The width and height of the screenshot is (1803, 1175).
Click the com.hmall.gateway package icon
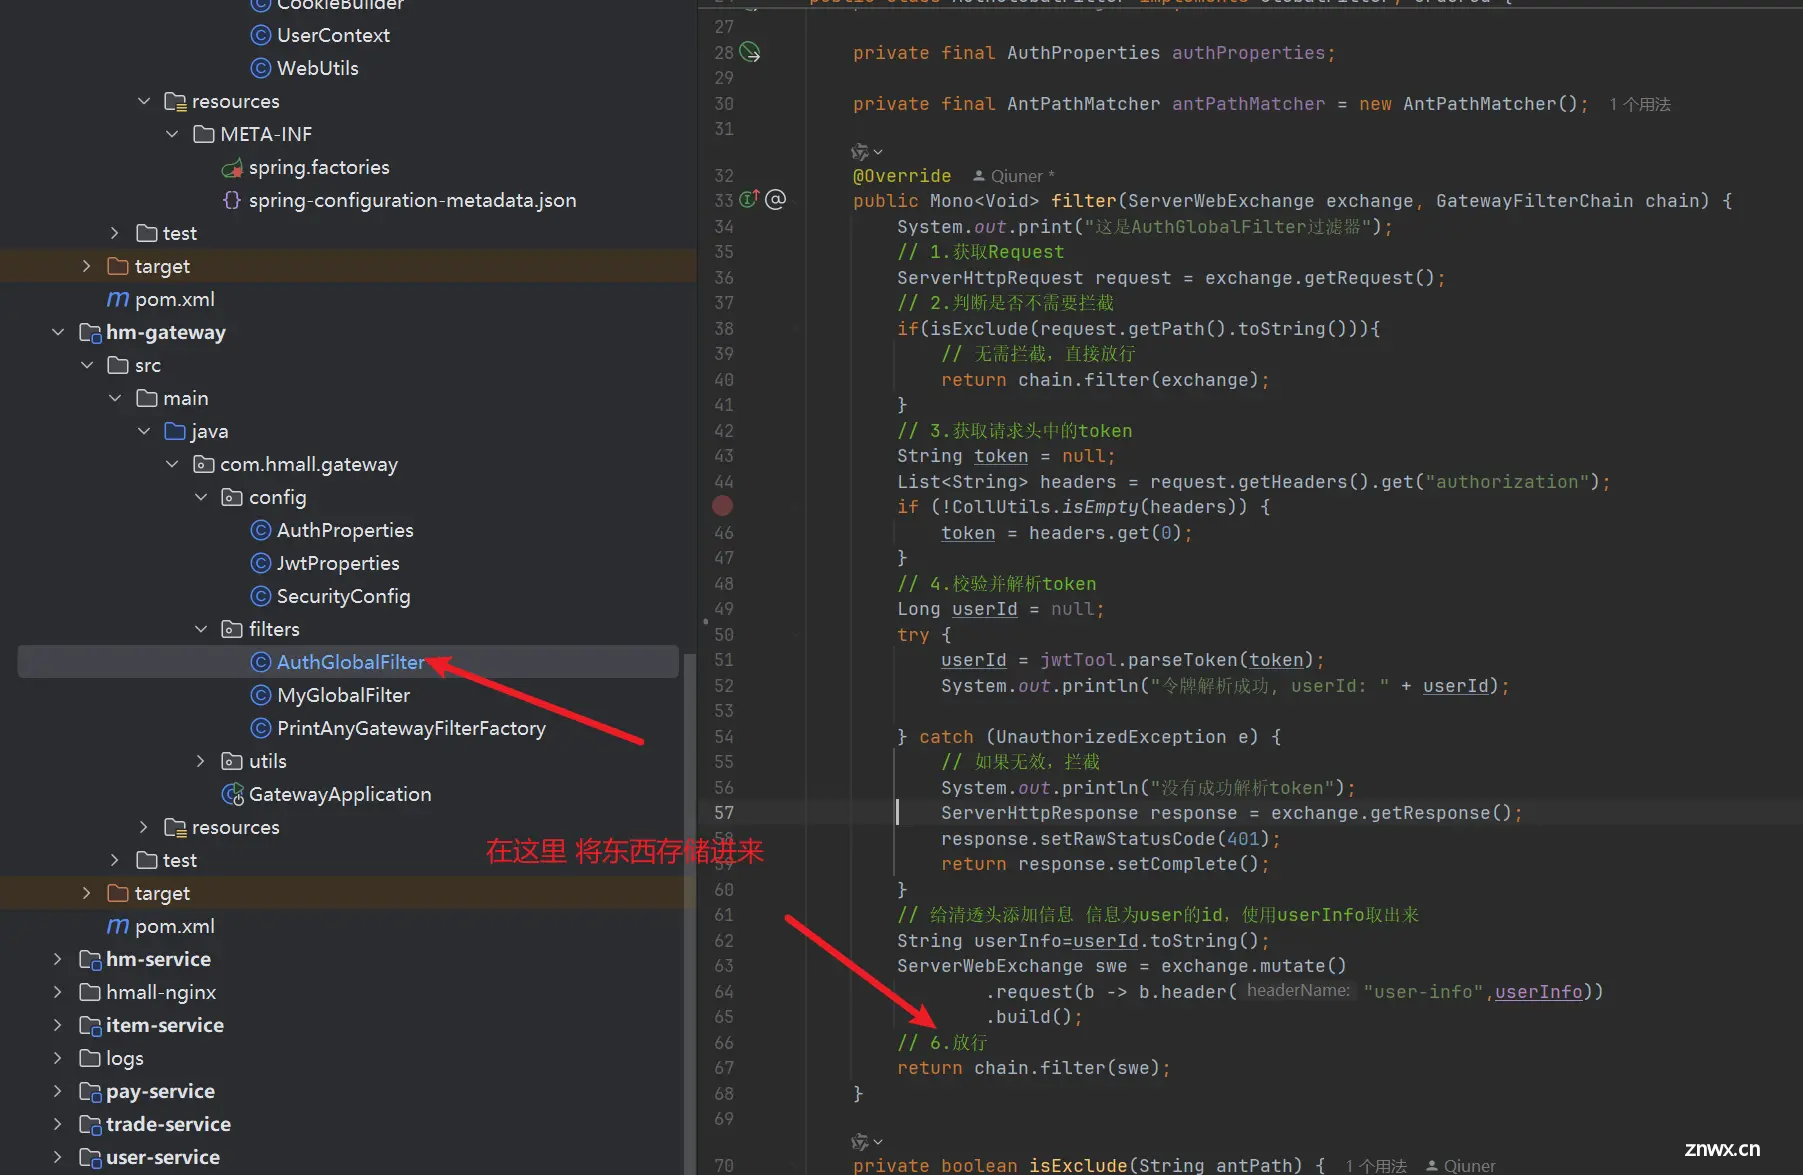point(204,464)
